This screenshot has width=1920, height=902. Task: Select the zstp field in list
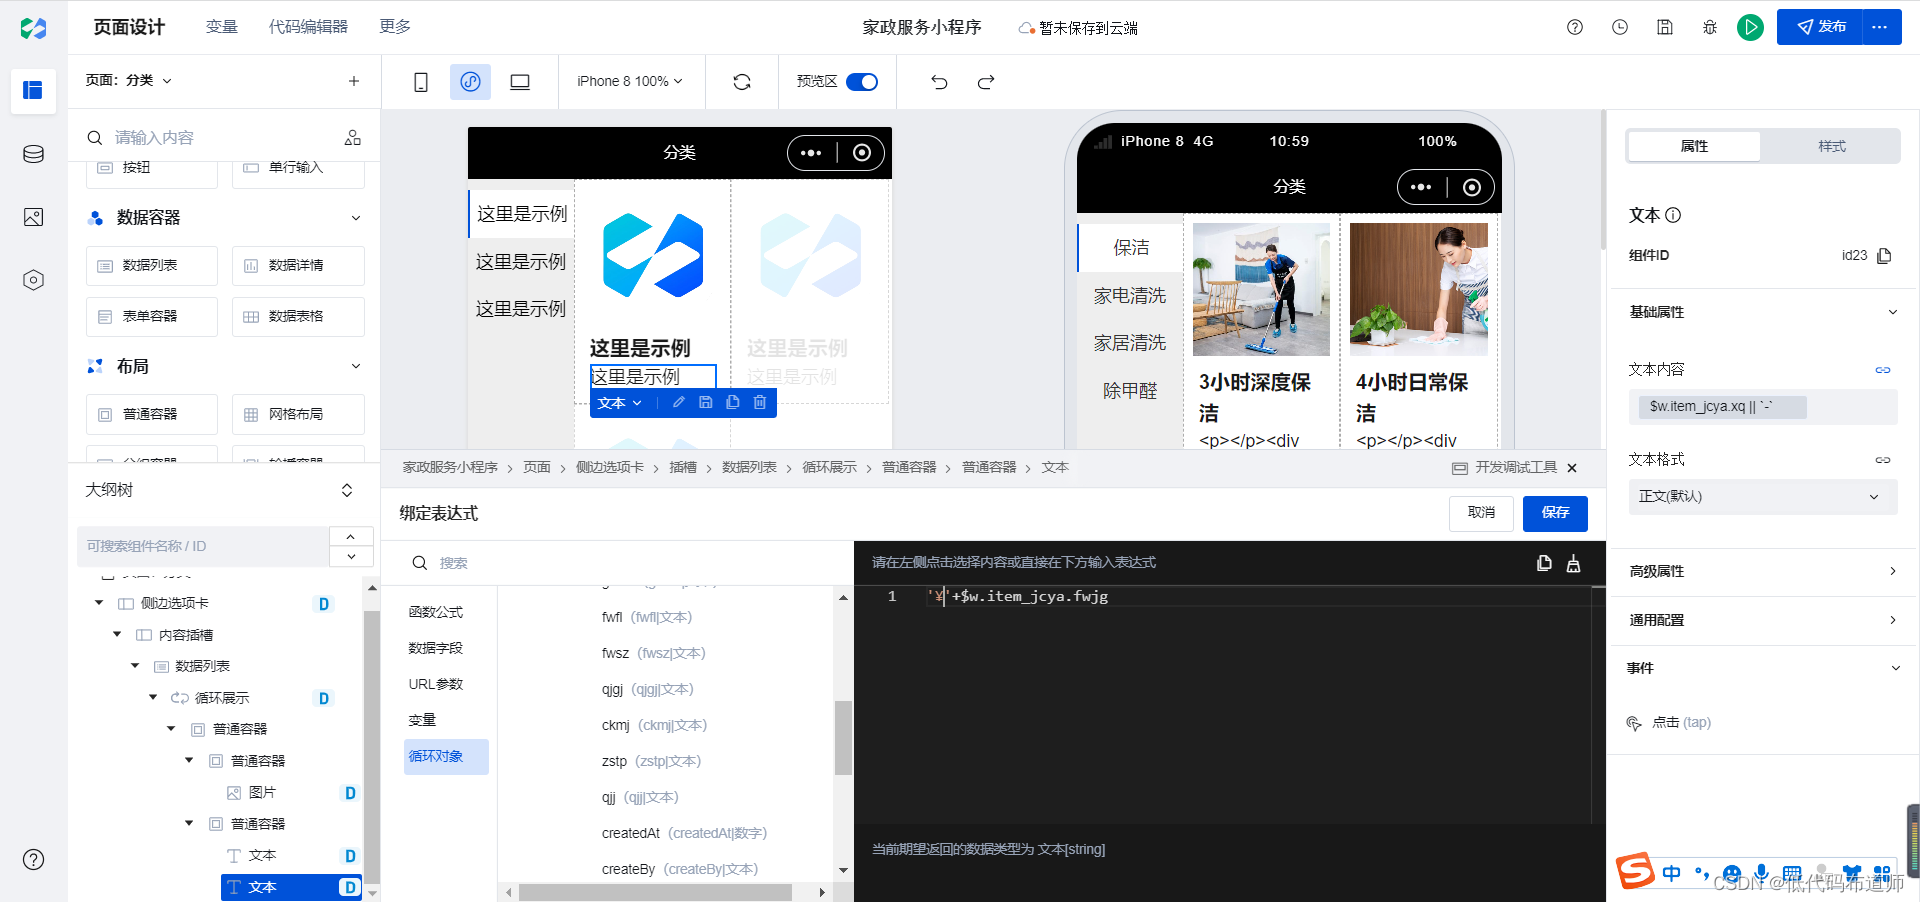[651, 761]
